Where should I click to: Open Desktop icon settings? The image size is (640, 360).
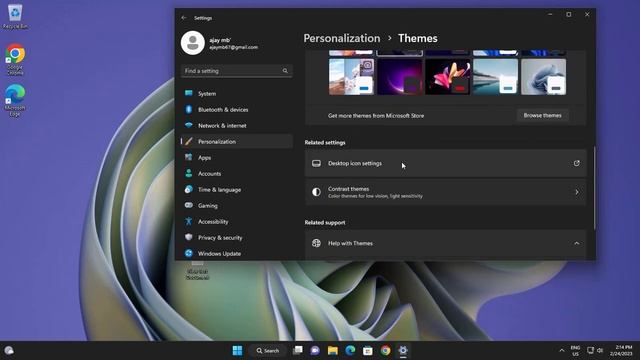pyautogui.click(x=445, y=163)
